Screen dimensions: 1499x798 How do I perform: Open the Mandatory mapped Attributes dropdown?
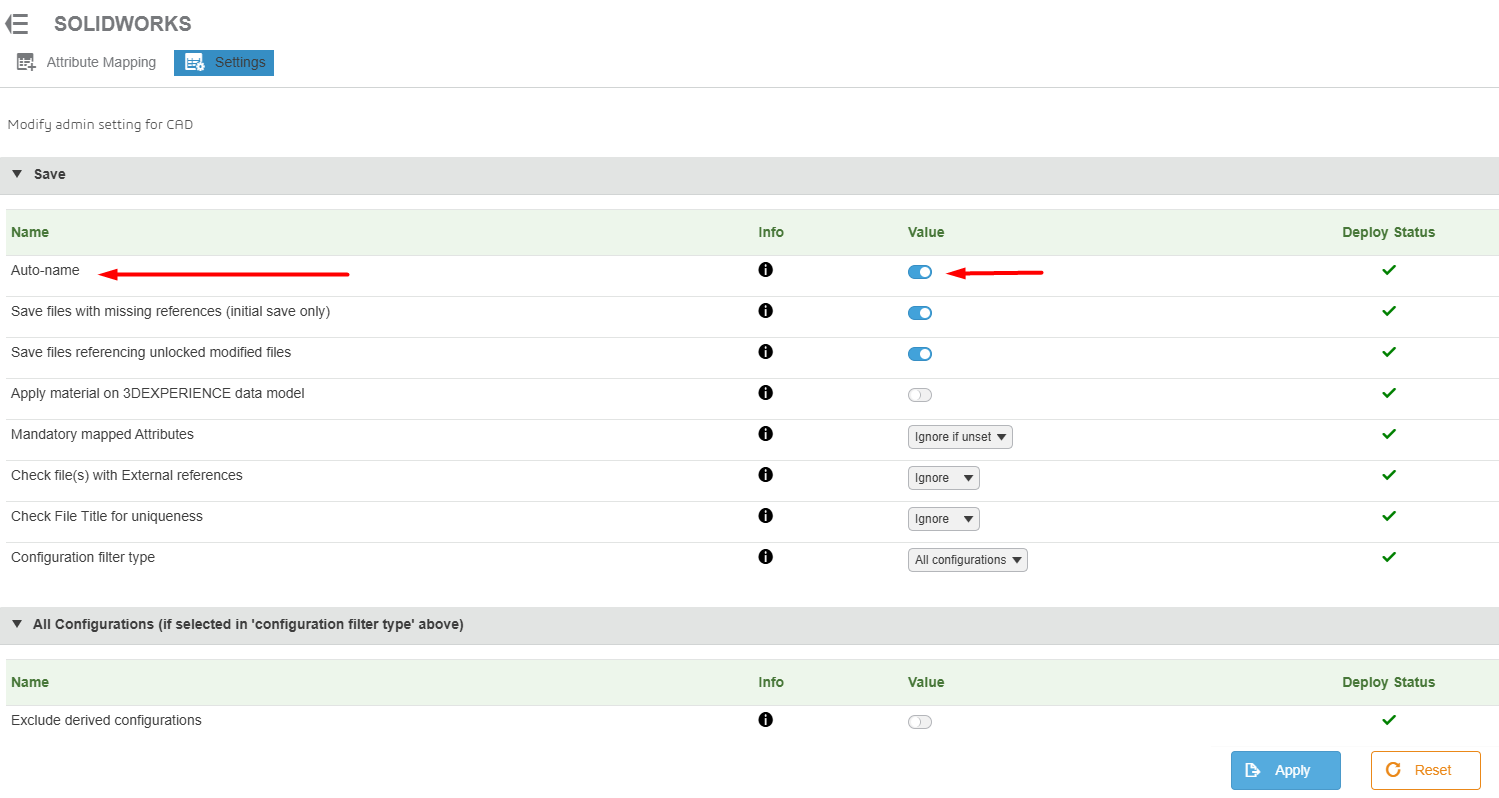960,437
